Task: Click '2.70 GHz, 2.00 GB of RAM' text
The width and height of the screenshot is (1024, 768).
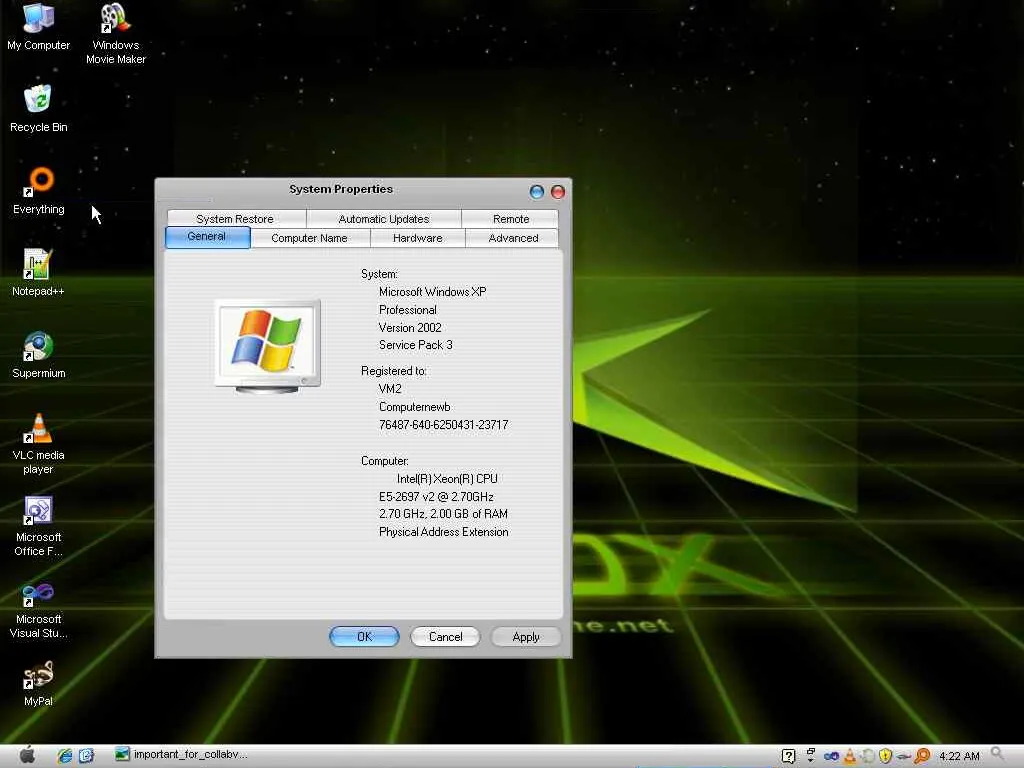Action: [443, 515]
